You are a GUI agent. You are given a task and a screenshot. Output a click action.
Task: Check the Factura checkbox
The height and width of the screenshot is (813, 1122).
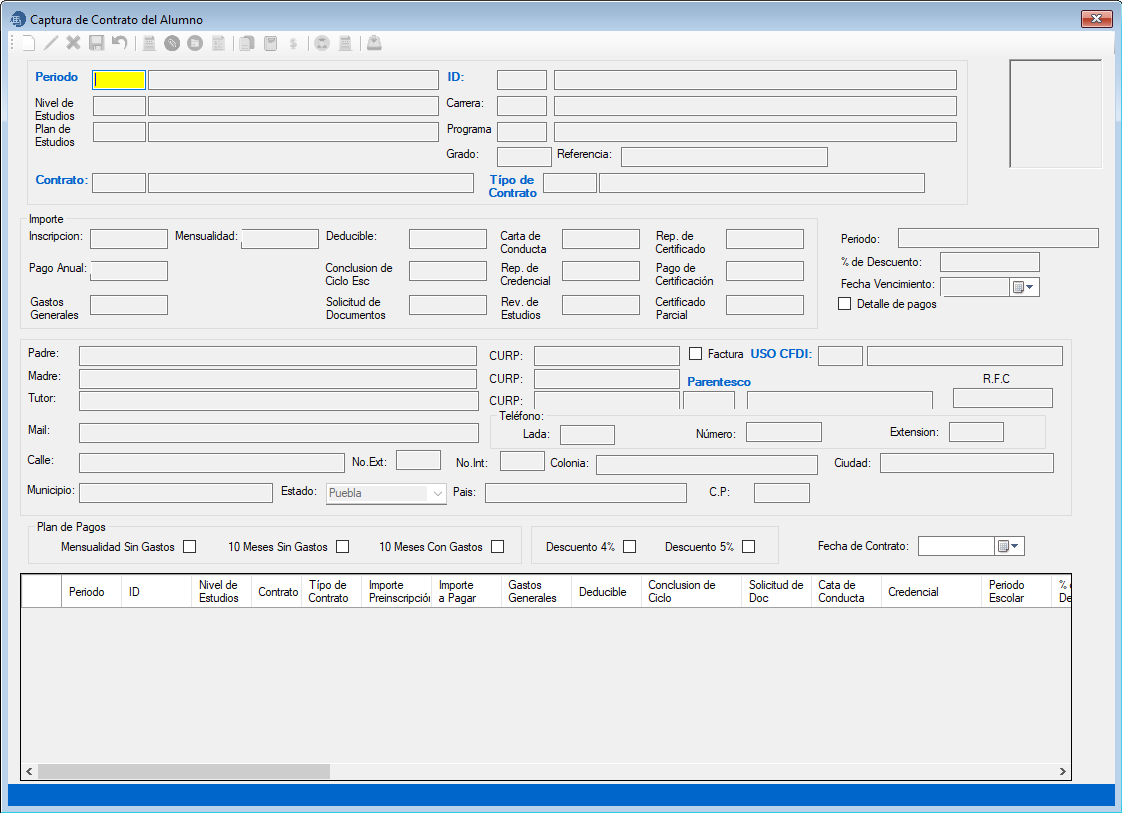[696, 354]
